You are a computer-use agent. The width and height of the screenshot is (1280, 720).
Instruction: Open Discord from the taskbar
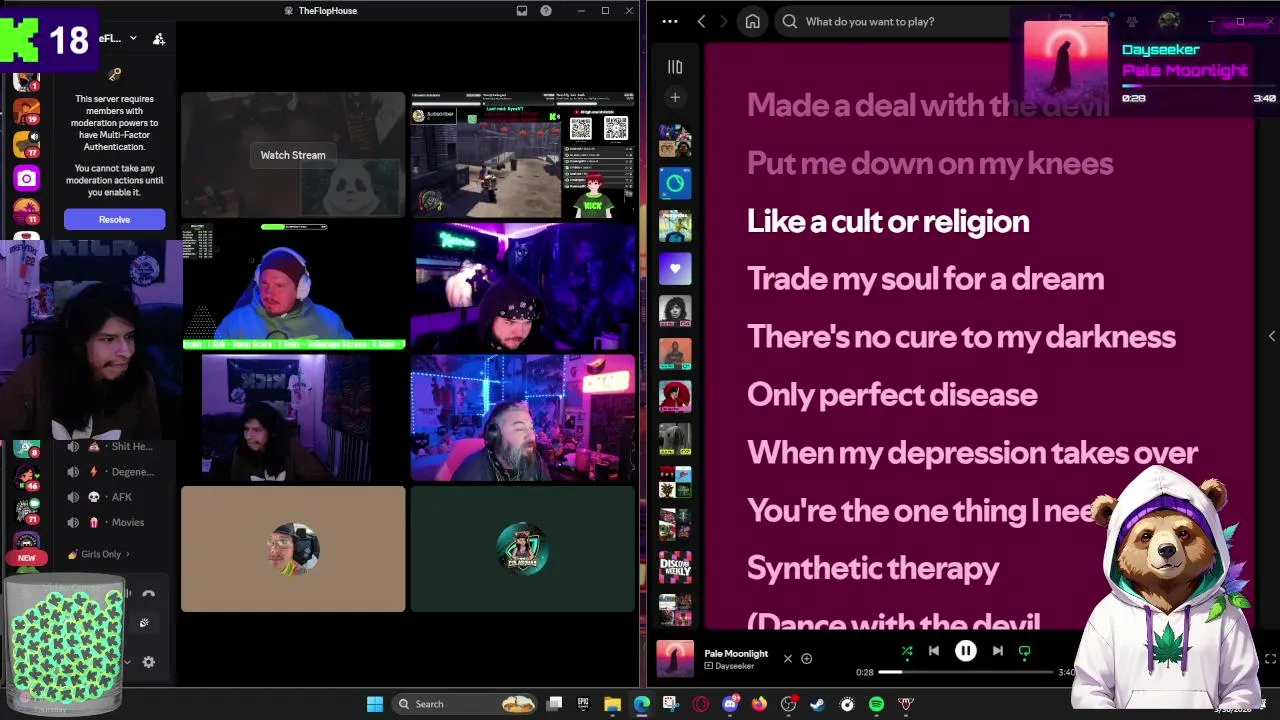tap(730, 704)
